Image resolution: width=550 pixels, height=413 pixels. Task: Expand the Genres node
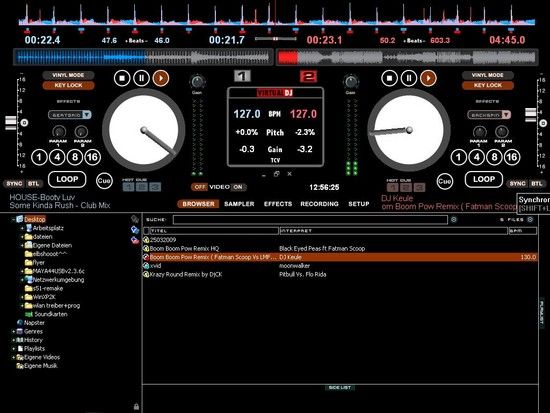tap(13, 331)
